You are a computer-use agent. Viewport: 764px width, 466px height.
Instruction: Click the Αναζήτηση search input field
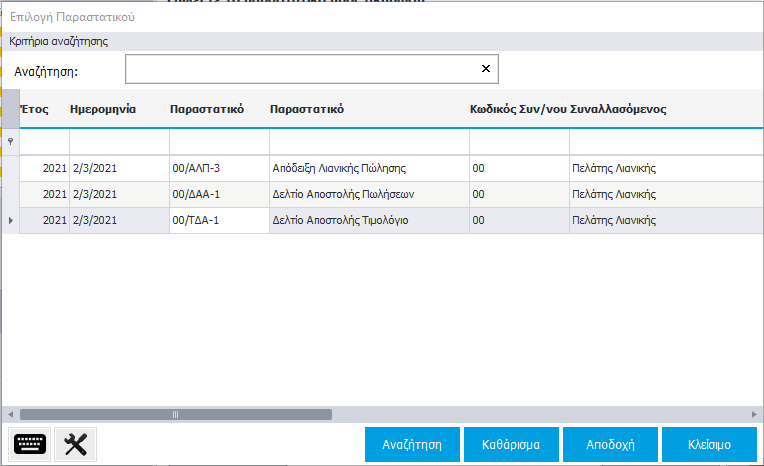(300, 69)
